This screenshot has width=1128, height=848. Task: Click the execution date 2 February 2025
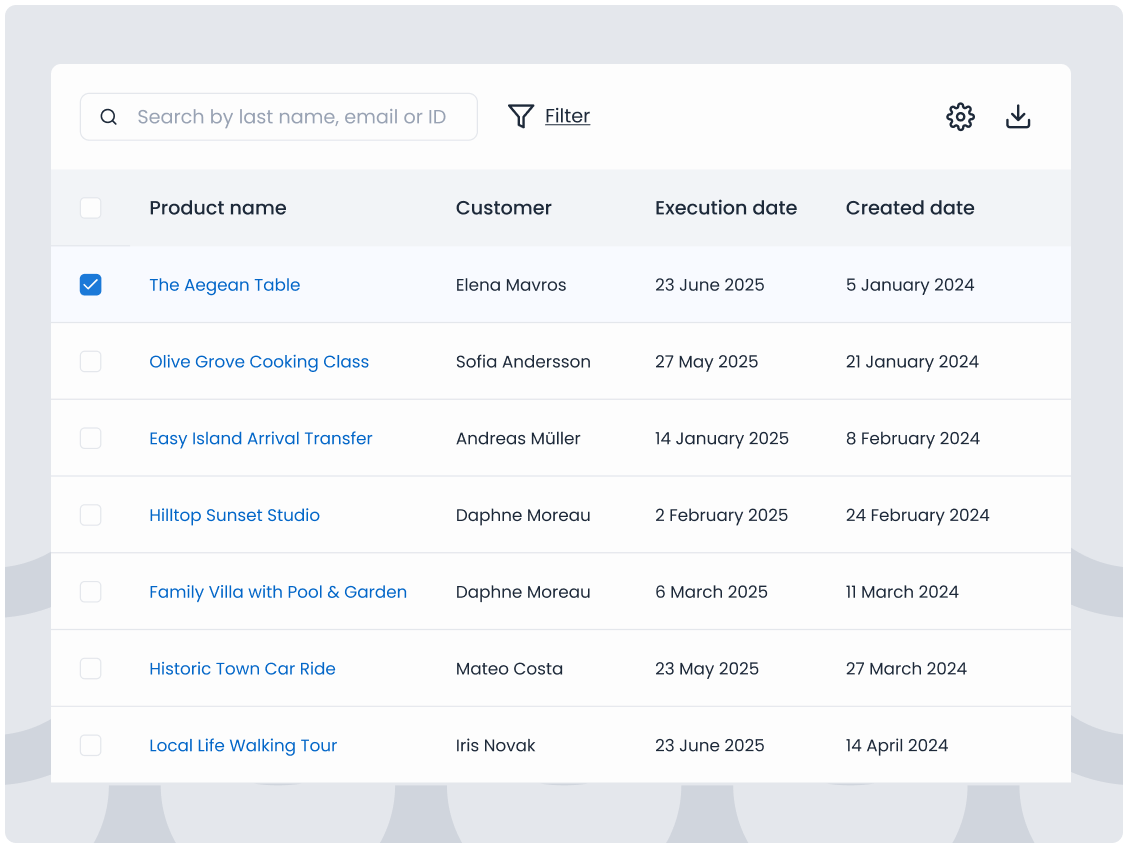coord(722,516)
